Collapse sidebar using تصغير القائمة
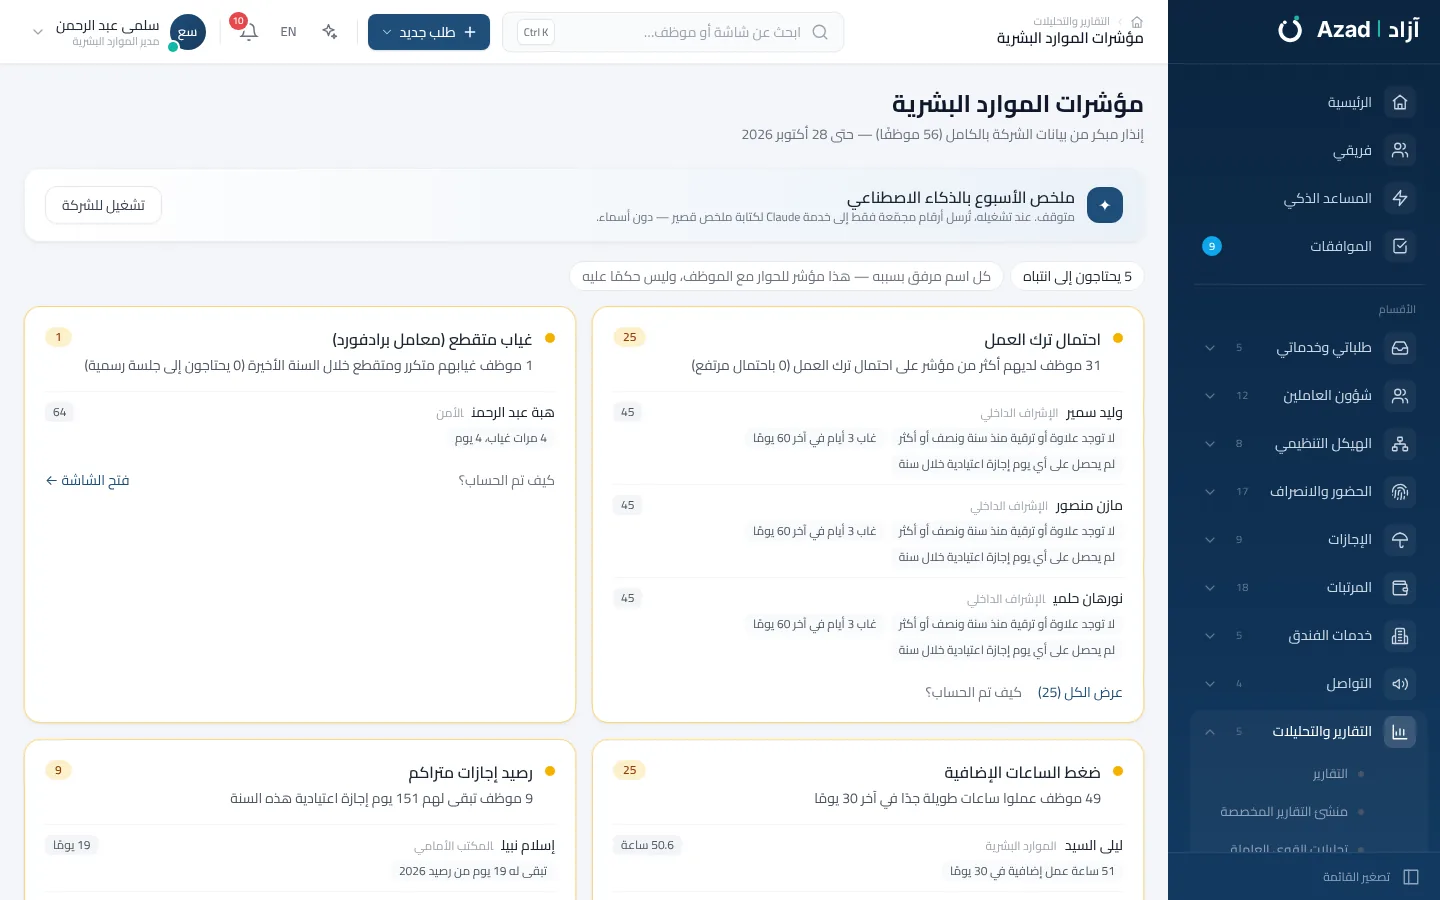This screenshot has width=1440, height=900. [1370, 877]
